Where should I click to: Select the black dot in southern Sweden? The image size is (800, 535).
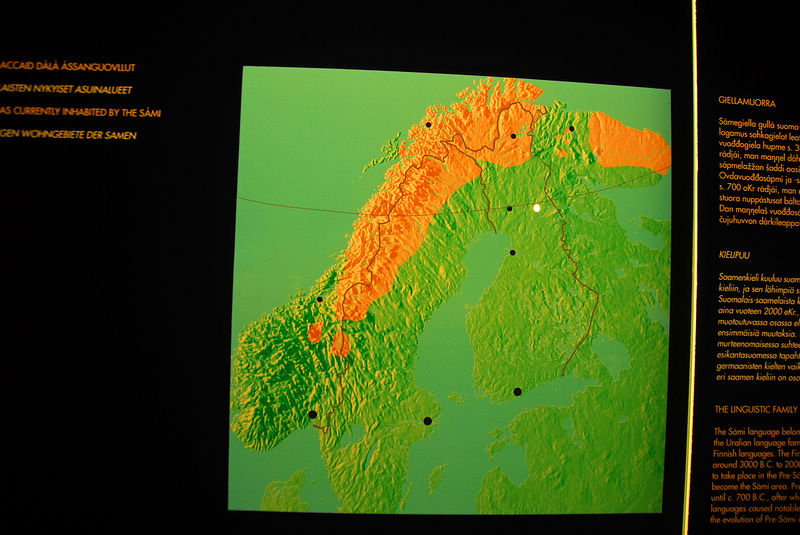428,421
